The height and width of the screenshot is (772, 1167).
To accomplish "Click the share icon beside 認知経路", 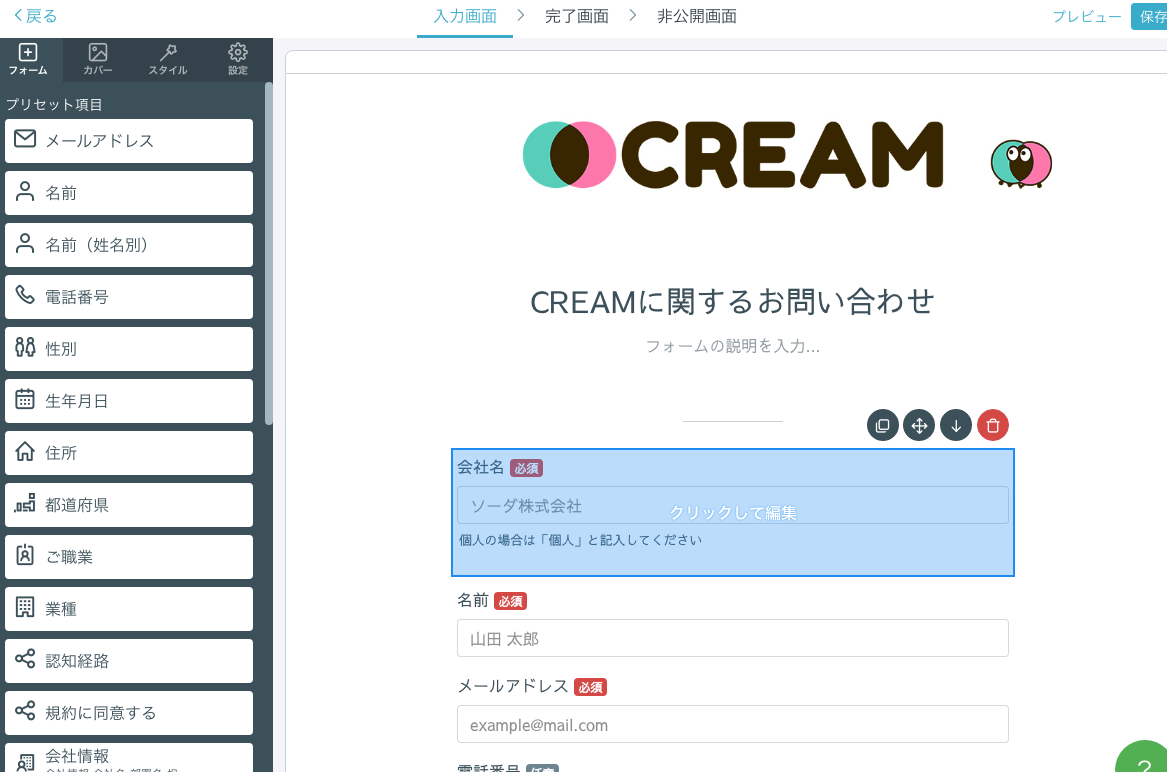I will pos(25,659).
